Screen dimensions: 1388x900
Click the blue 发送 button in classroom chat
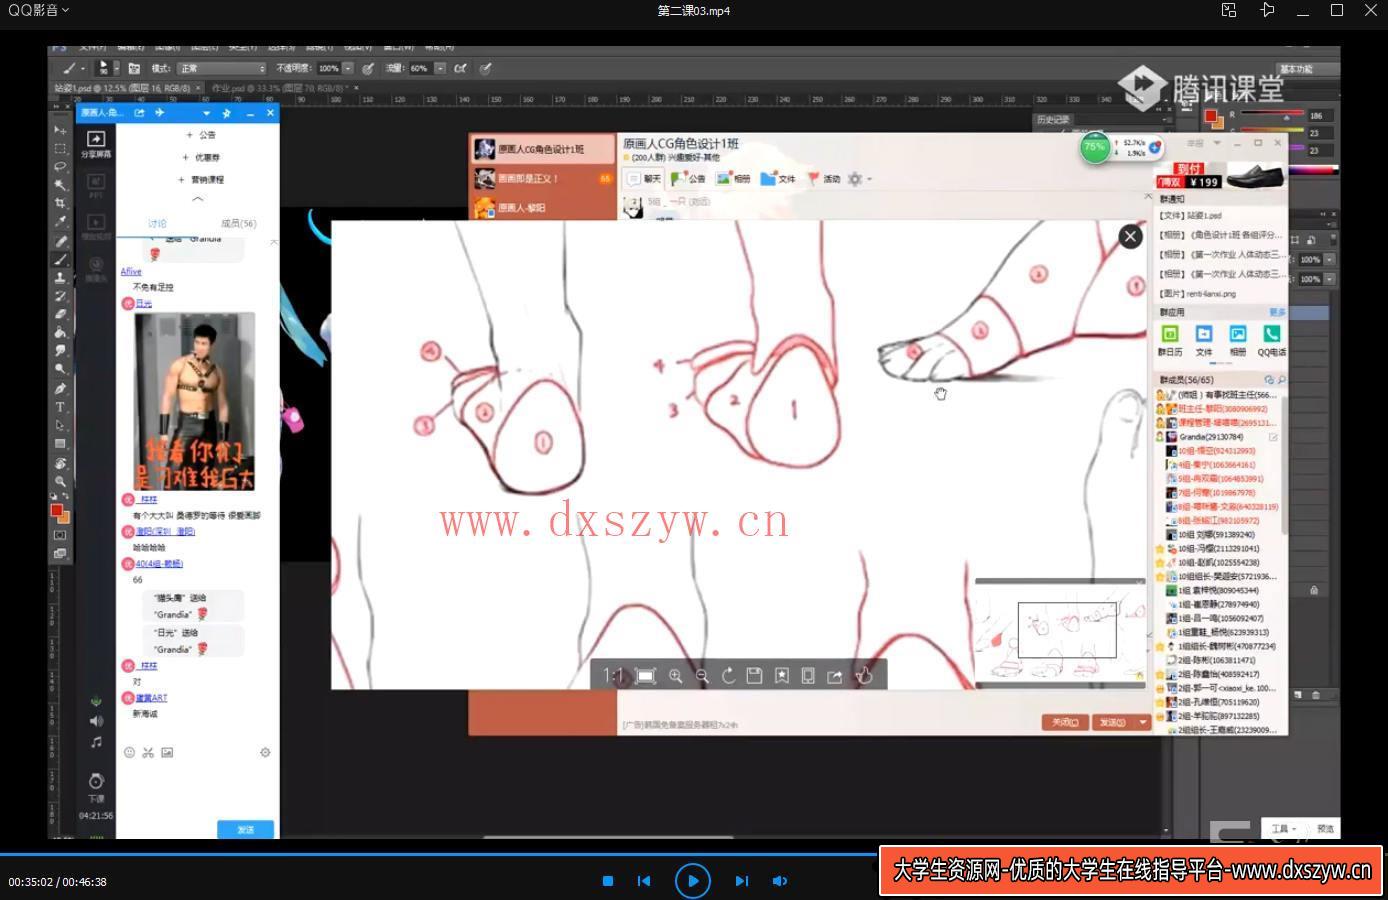click(x=245, y=830)
